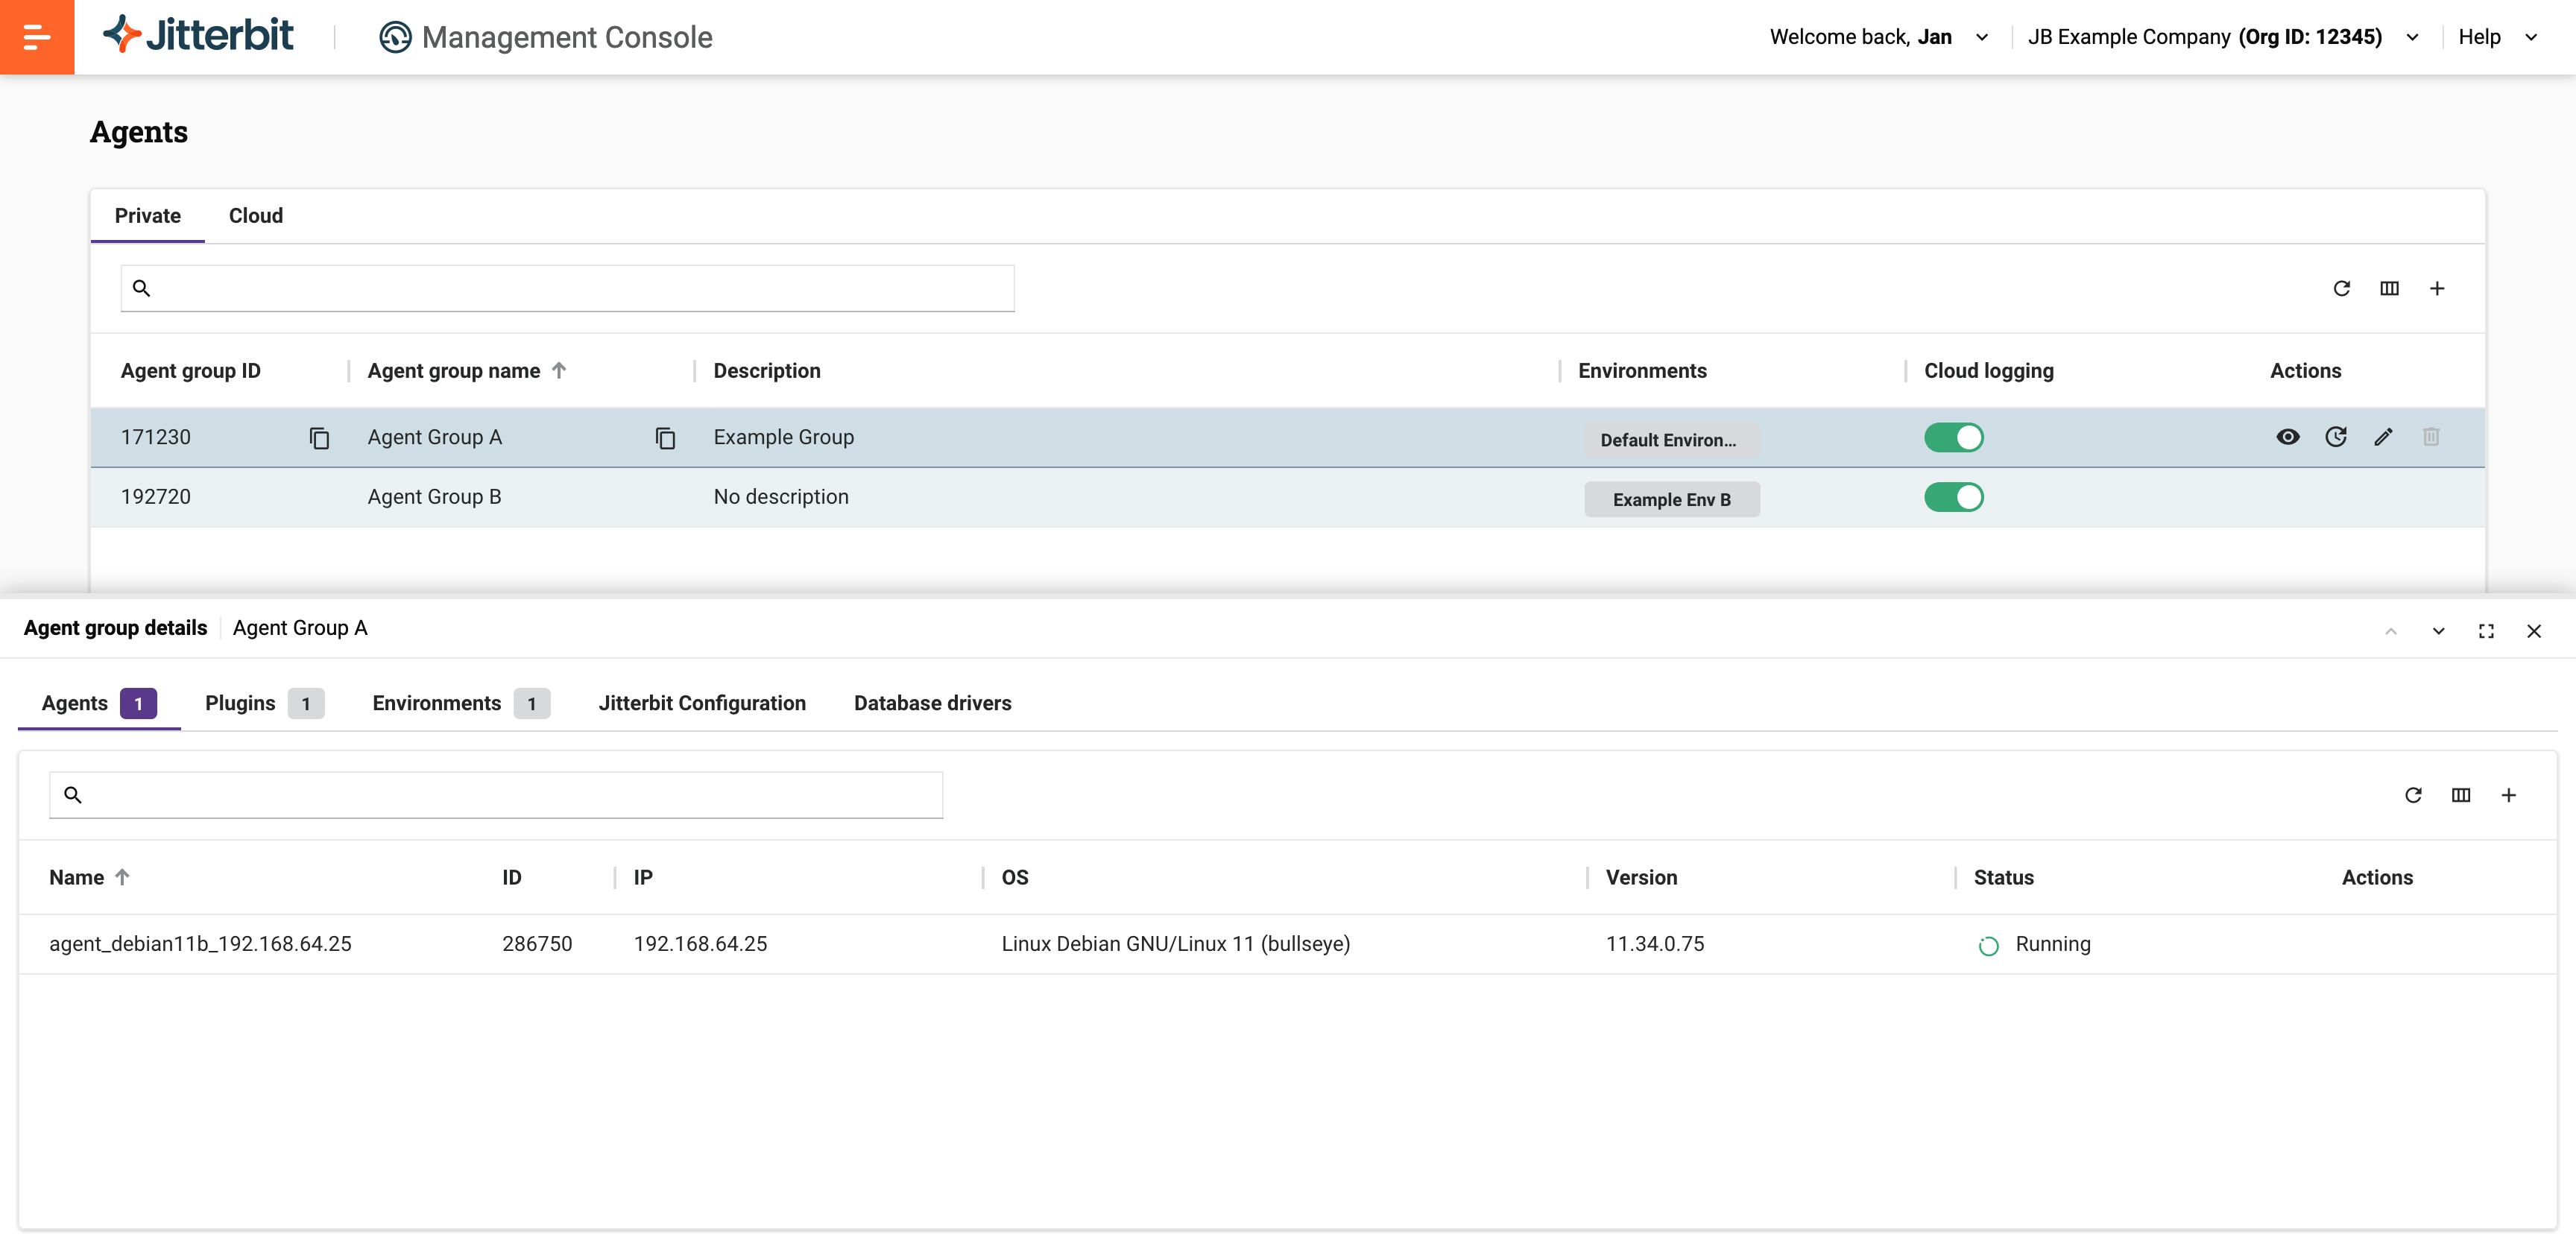
Task: Switch to the Cloud agents tab
Action: point(255,216)
